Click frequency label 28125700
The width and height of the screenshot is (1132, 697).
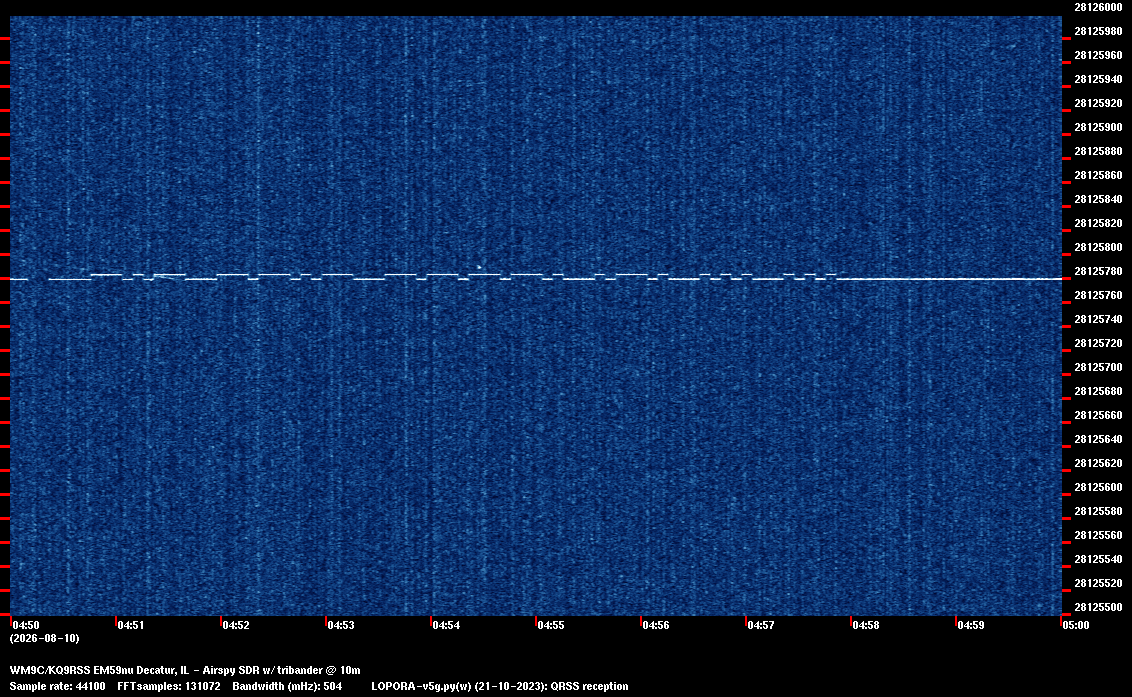pyautogui.click(x=1098, y=368)
